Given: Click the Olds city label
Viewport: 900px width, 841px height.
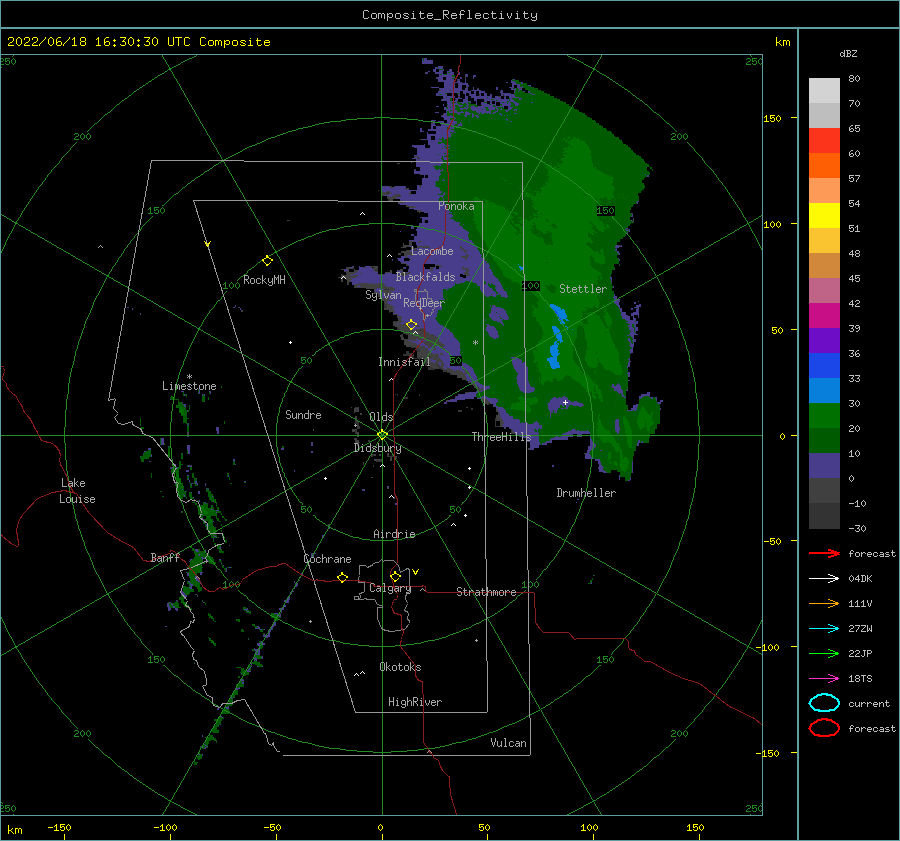Looking at the screenshot, I should tap(381, 417).
